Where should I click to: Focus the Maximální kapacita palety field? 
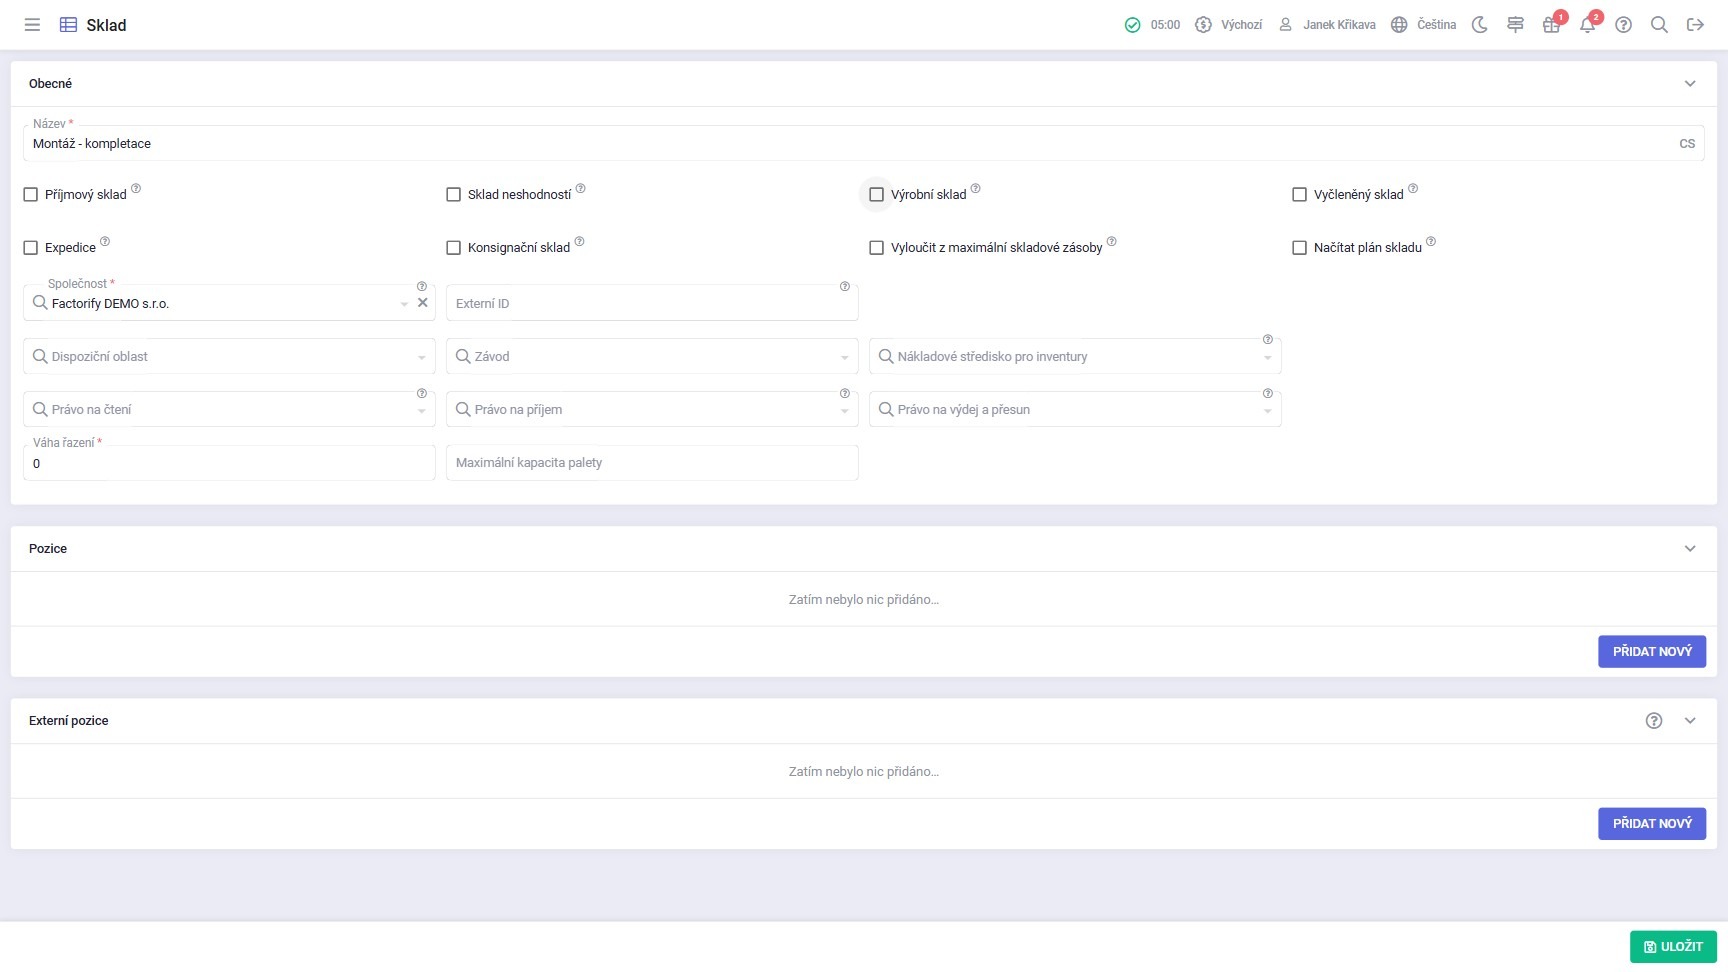[x=652, y=463]
